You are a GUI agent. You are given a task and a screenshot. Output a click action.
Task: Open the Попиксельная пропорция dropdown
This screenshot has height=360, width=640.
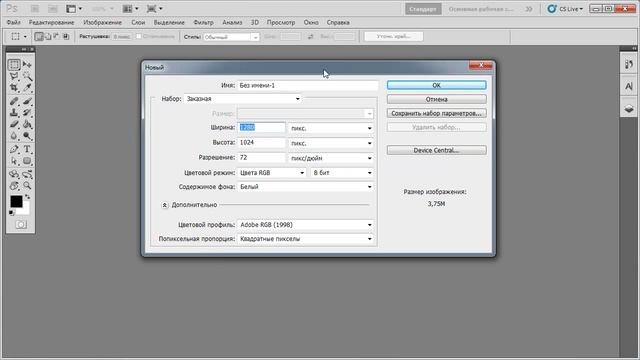(x=305, y=239)
